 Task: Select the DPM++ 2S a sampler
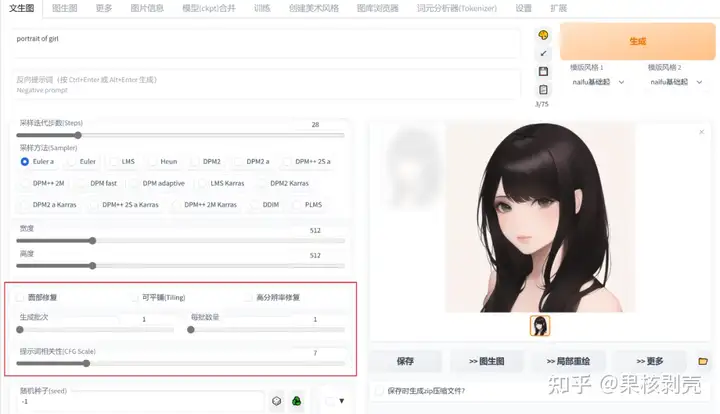coord(307,162)
